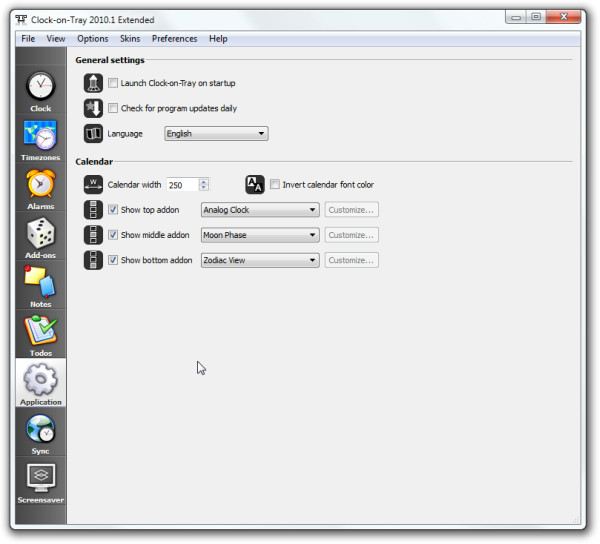Image resolution: width=600 pixels, height=544 pixels.
Task: Open the Notes section
Action: (41, 287)
